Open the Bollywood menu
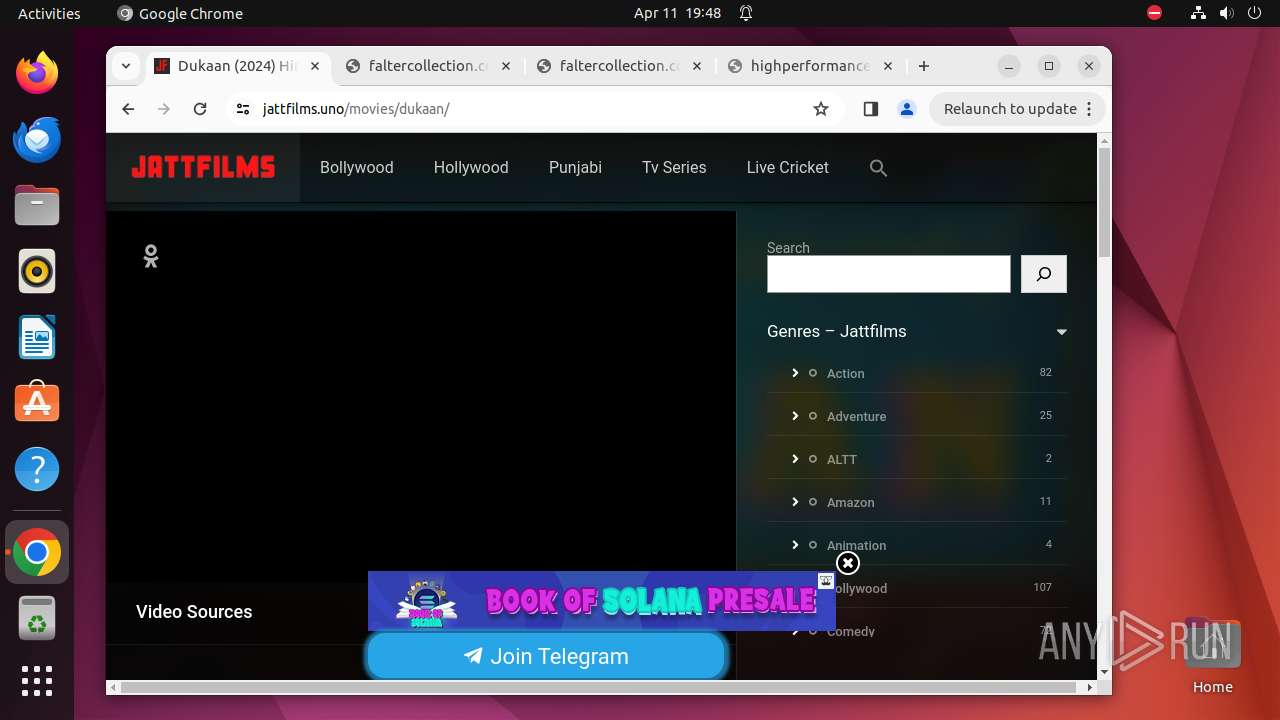1280x720 pixels. (357, 168)
